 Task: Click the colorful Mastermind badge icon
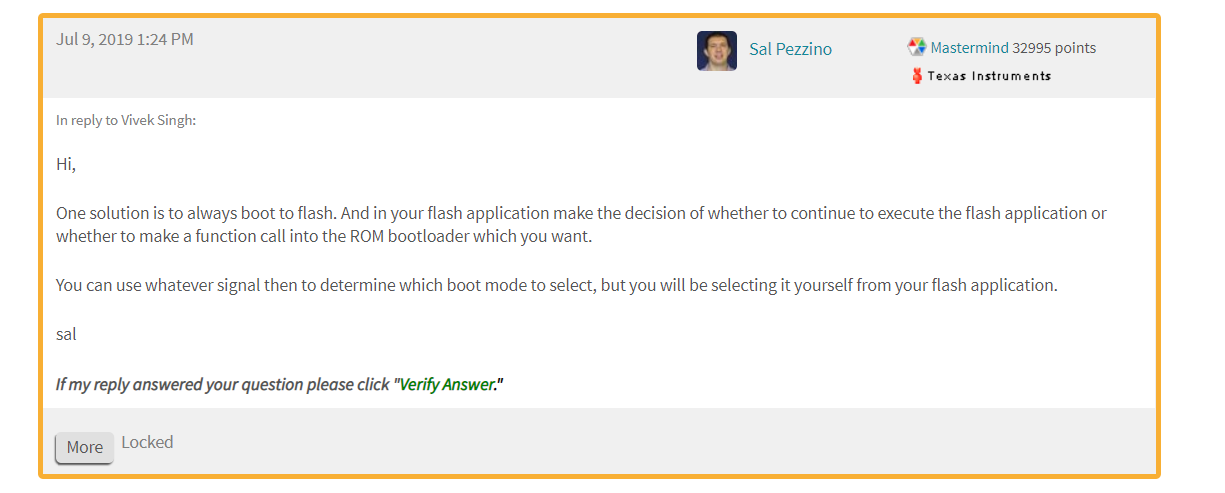pyautogui.click(x=916, y=47)
